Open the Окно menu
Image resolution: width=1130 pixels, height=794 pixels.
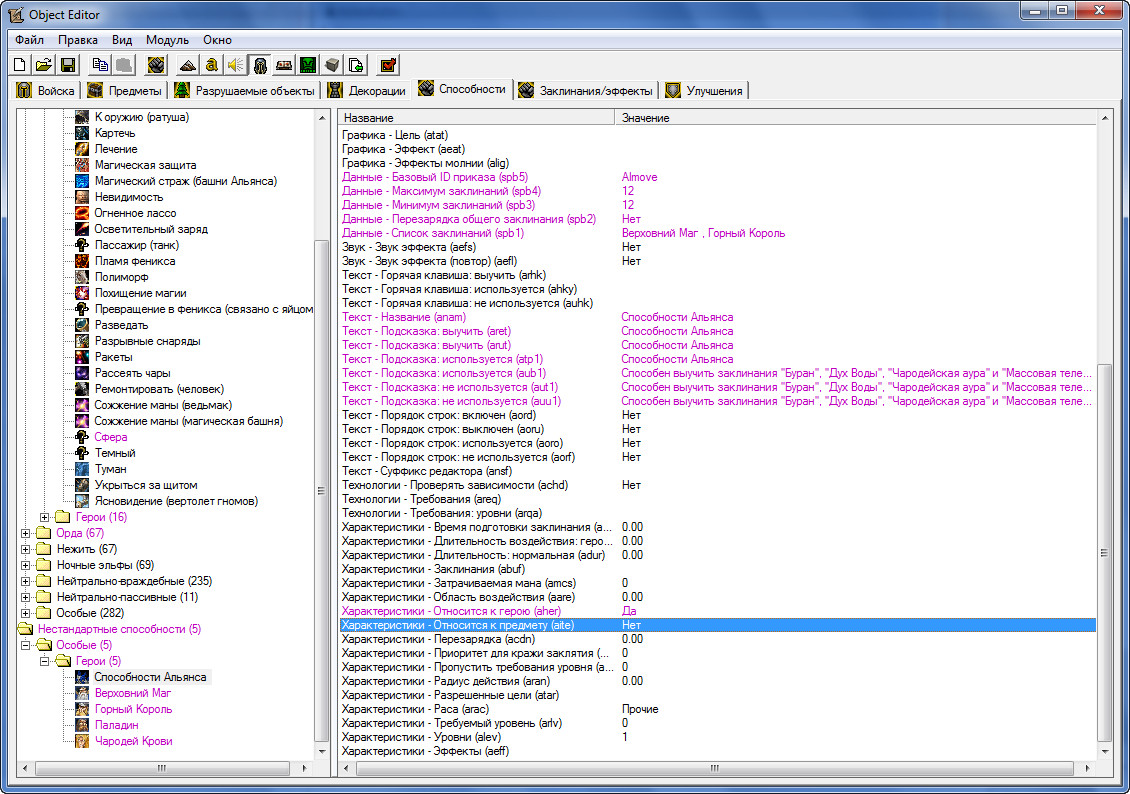(217, 40)
